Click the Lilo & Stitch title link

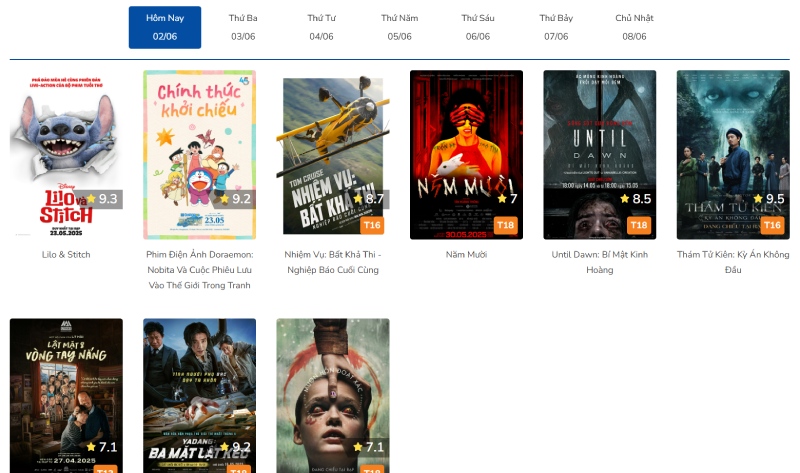[66, 255]
